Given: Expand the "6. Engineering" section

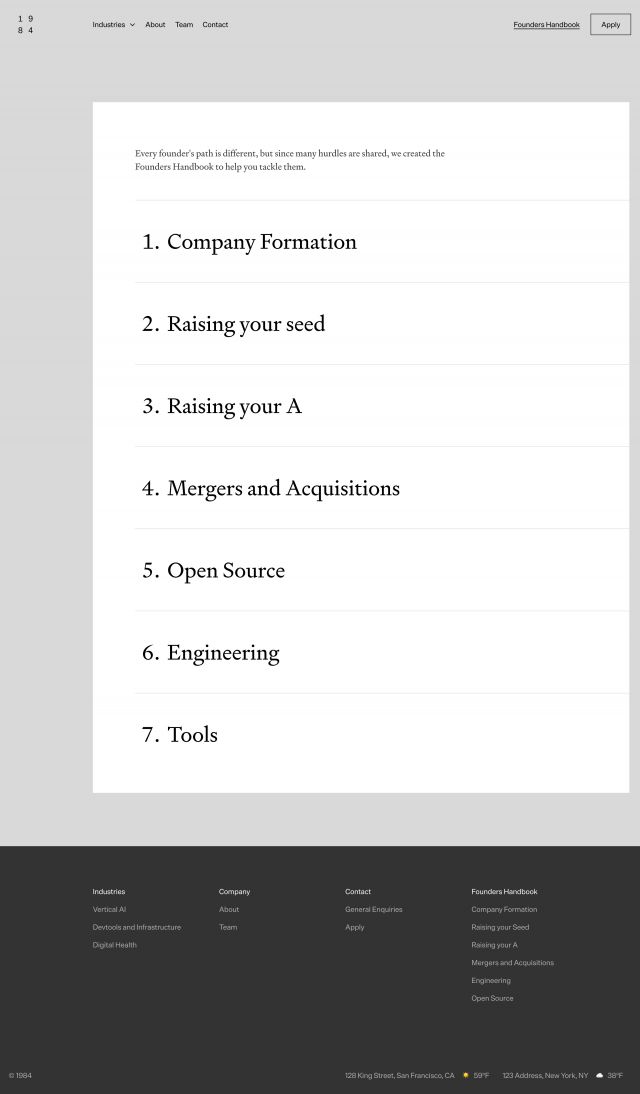Looking at the screenshot, I should pyautogui.click(x=211, y=653).
